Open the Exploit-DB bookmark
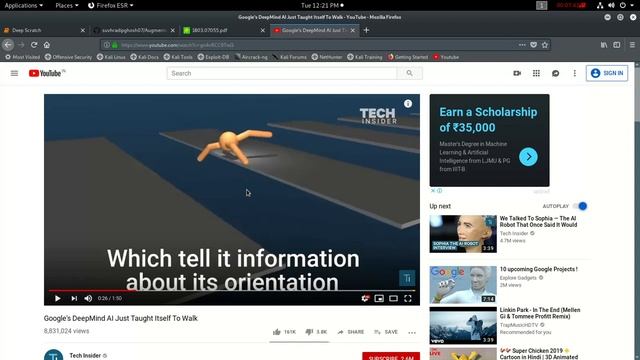 [x=213, y=57]
